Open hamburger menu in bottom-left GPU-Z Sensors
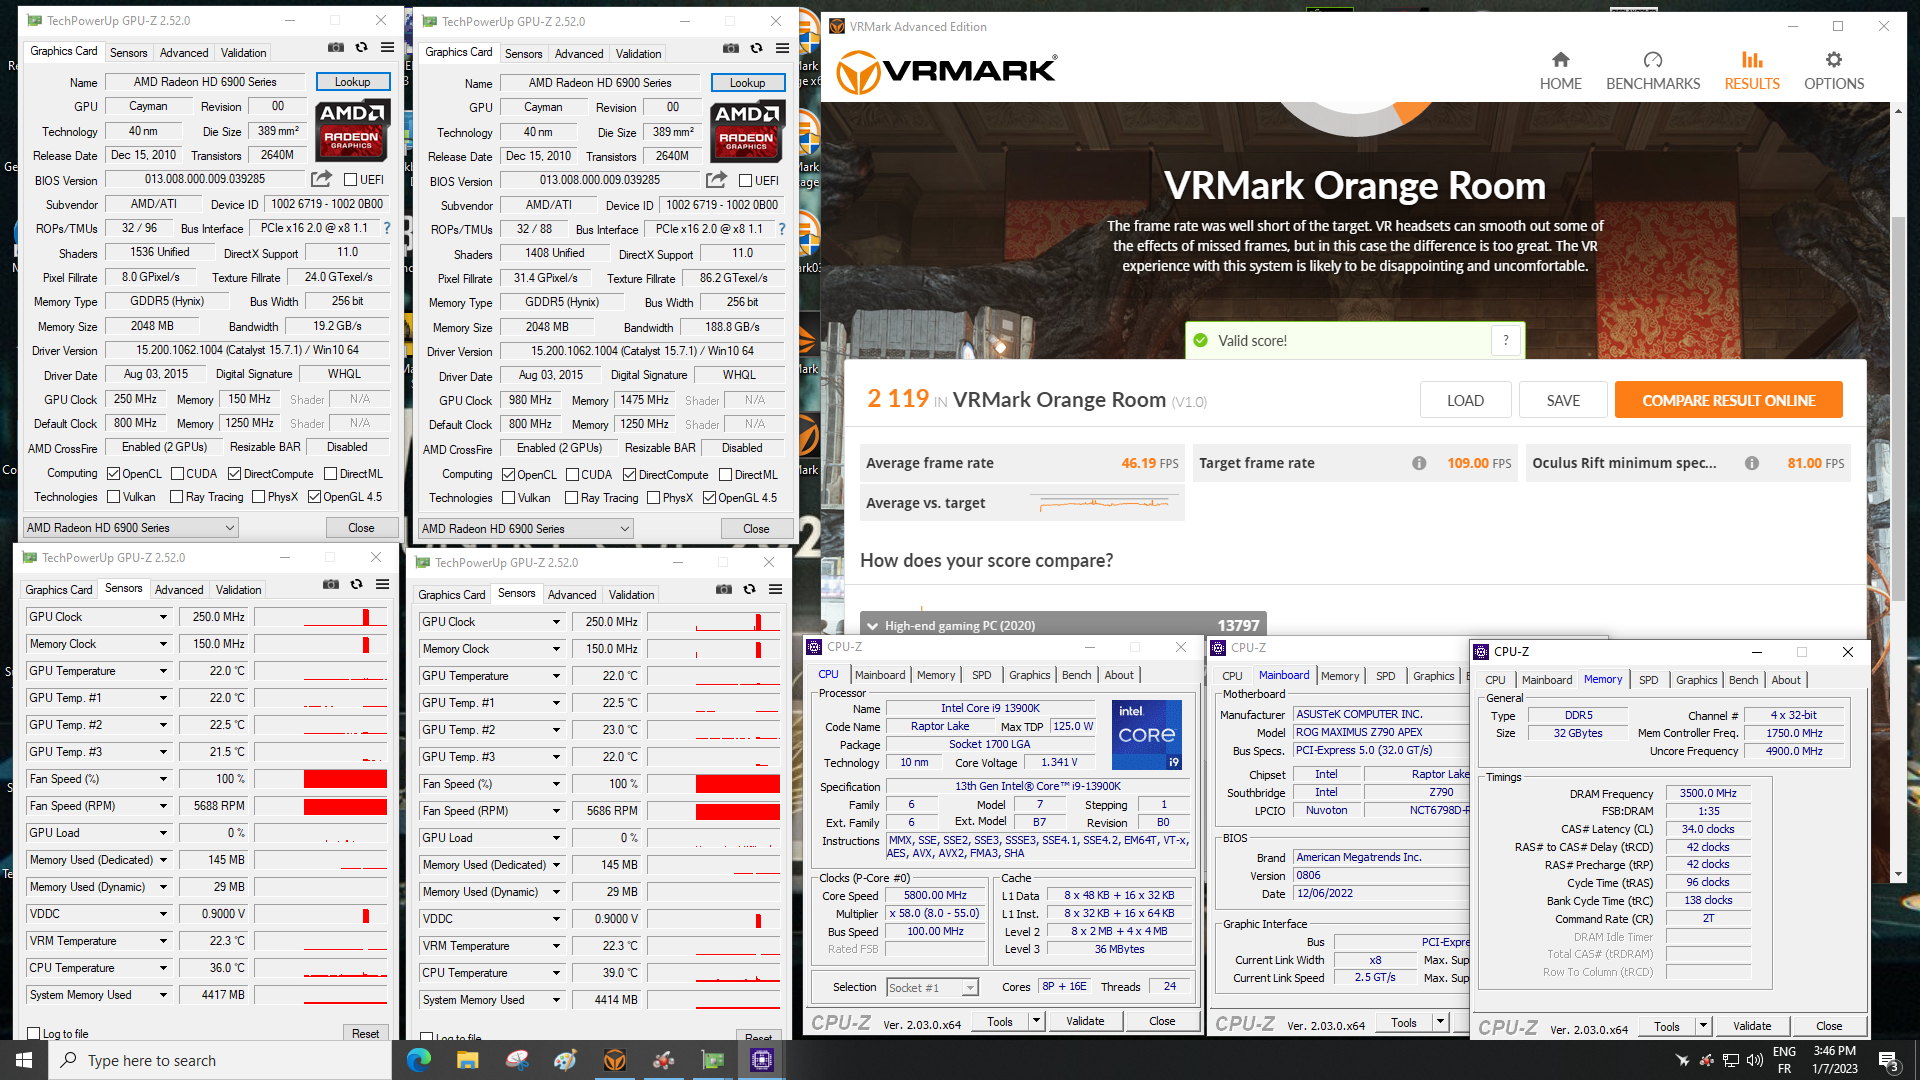The height and width of the screenshot is (1080, 1920). click(x=383, y=584)
